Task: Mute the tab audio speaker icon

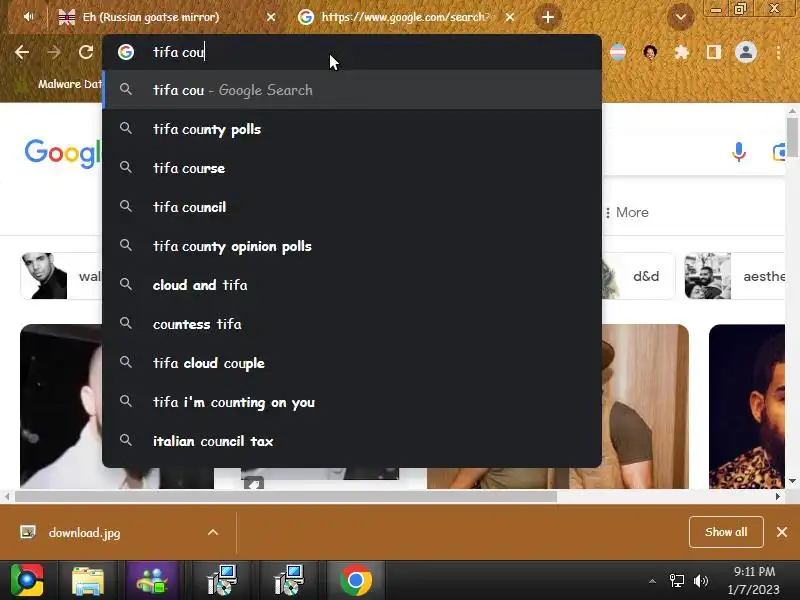Action: pos(29,17)
